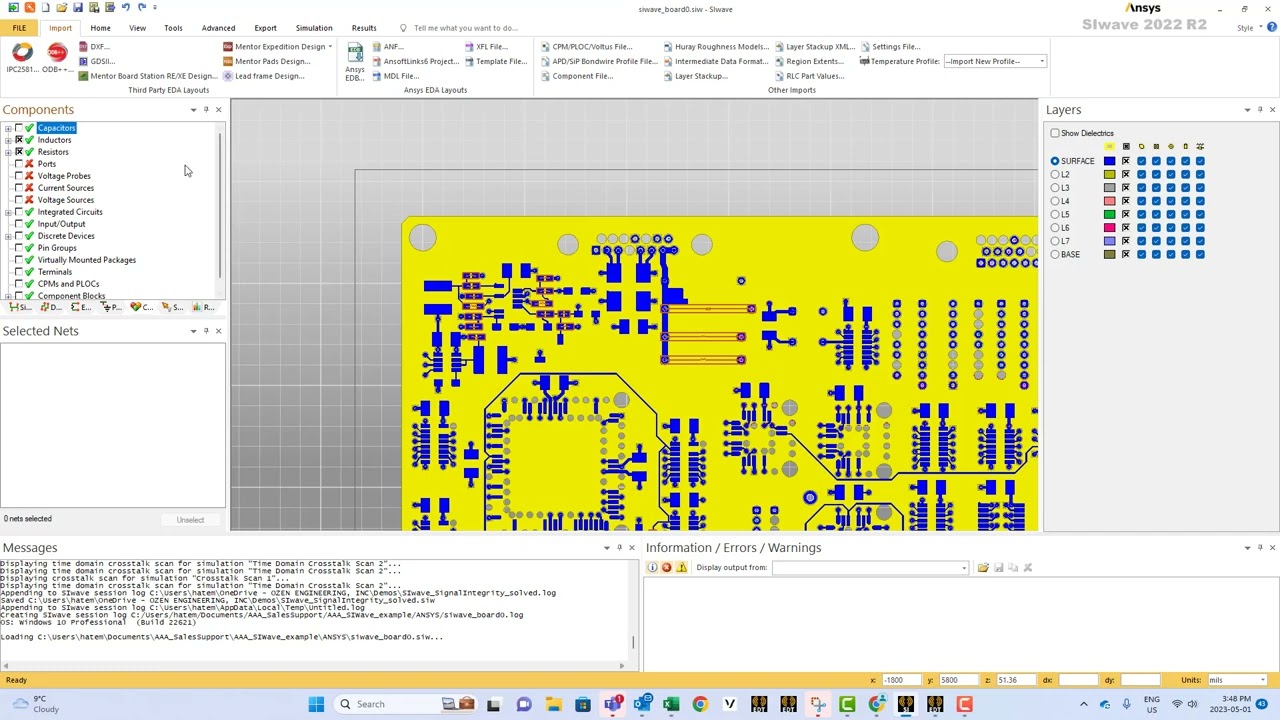The image size is (1280, 720).
Task: Open the Temperature Profile dropdown
Action: click(1041, 61)
